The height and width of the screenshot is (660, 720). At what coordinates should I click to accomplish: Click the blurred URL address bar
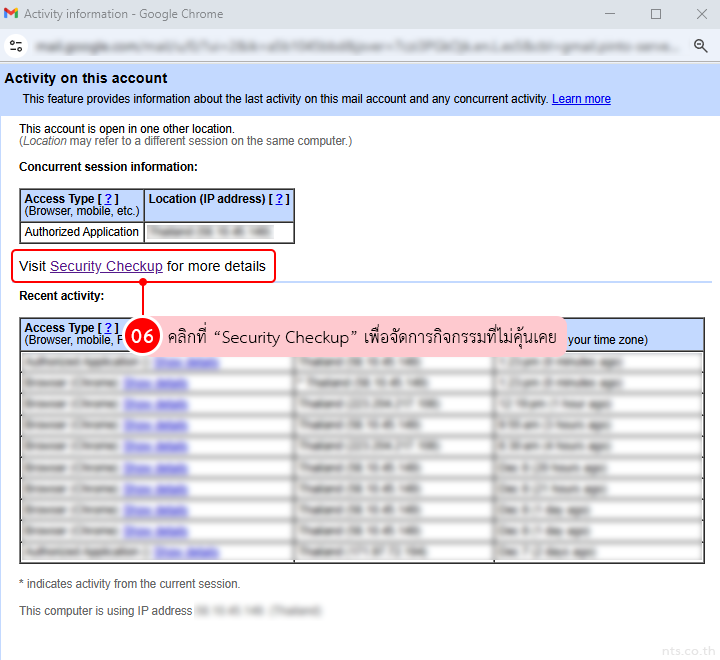(356, 46)
